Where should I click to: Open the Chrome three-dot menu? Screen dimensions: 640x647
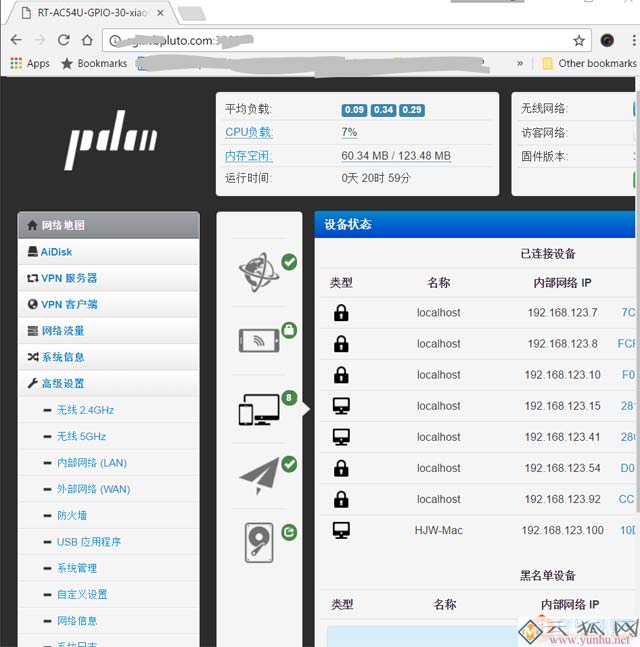point(633,40)
